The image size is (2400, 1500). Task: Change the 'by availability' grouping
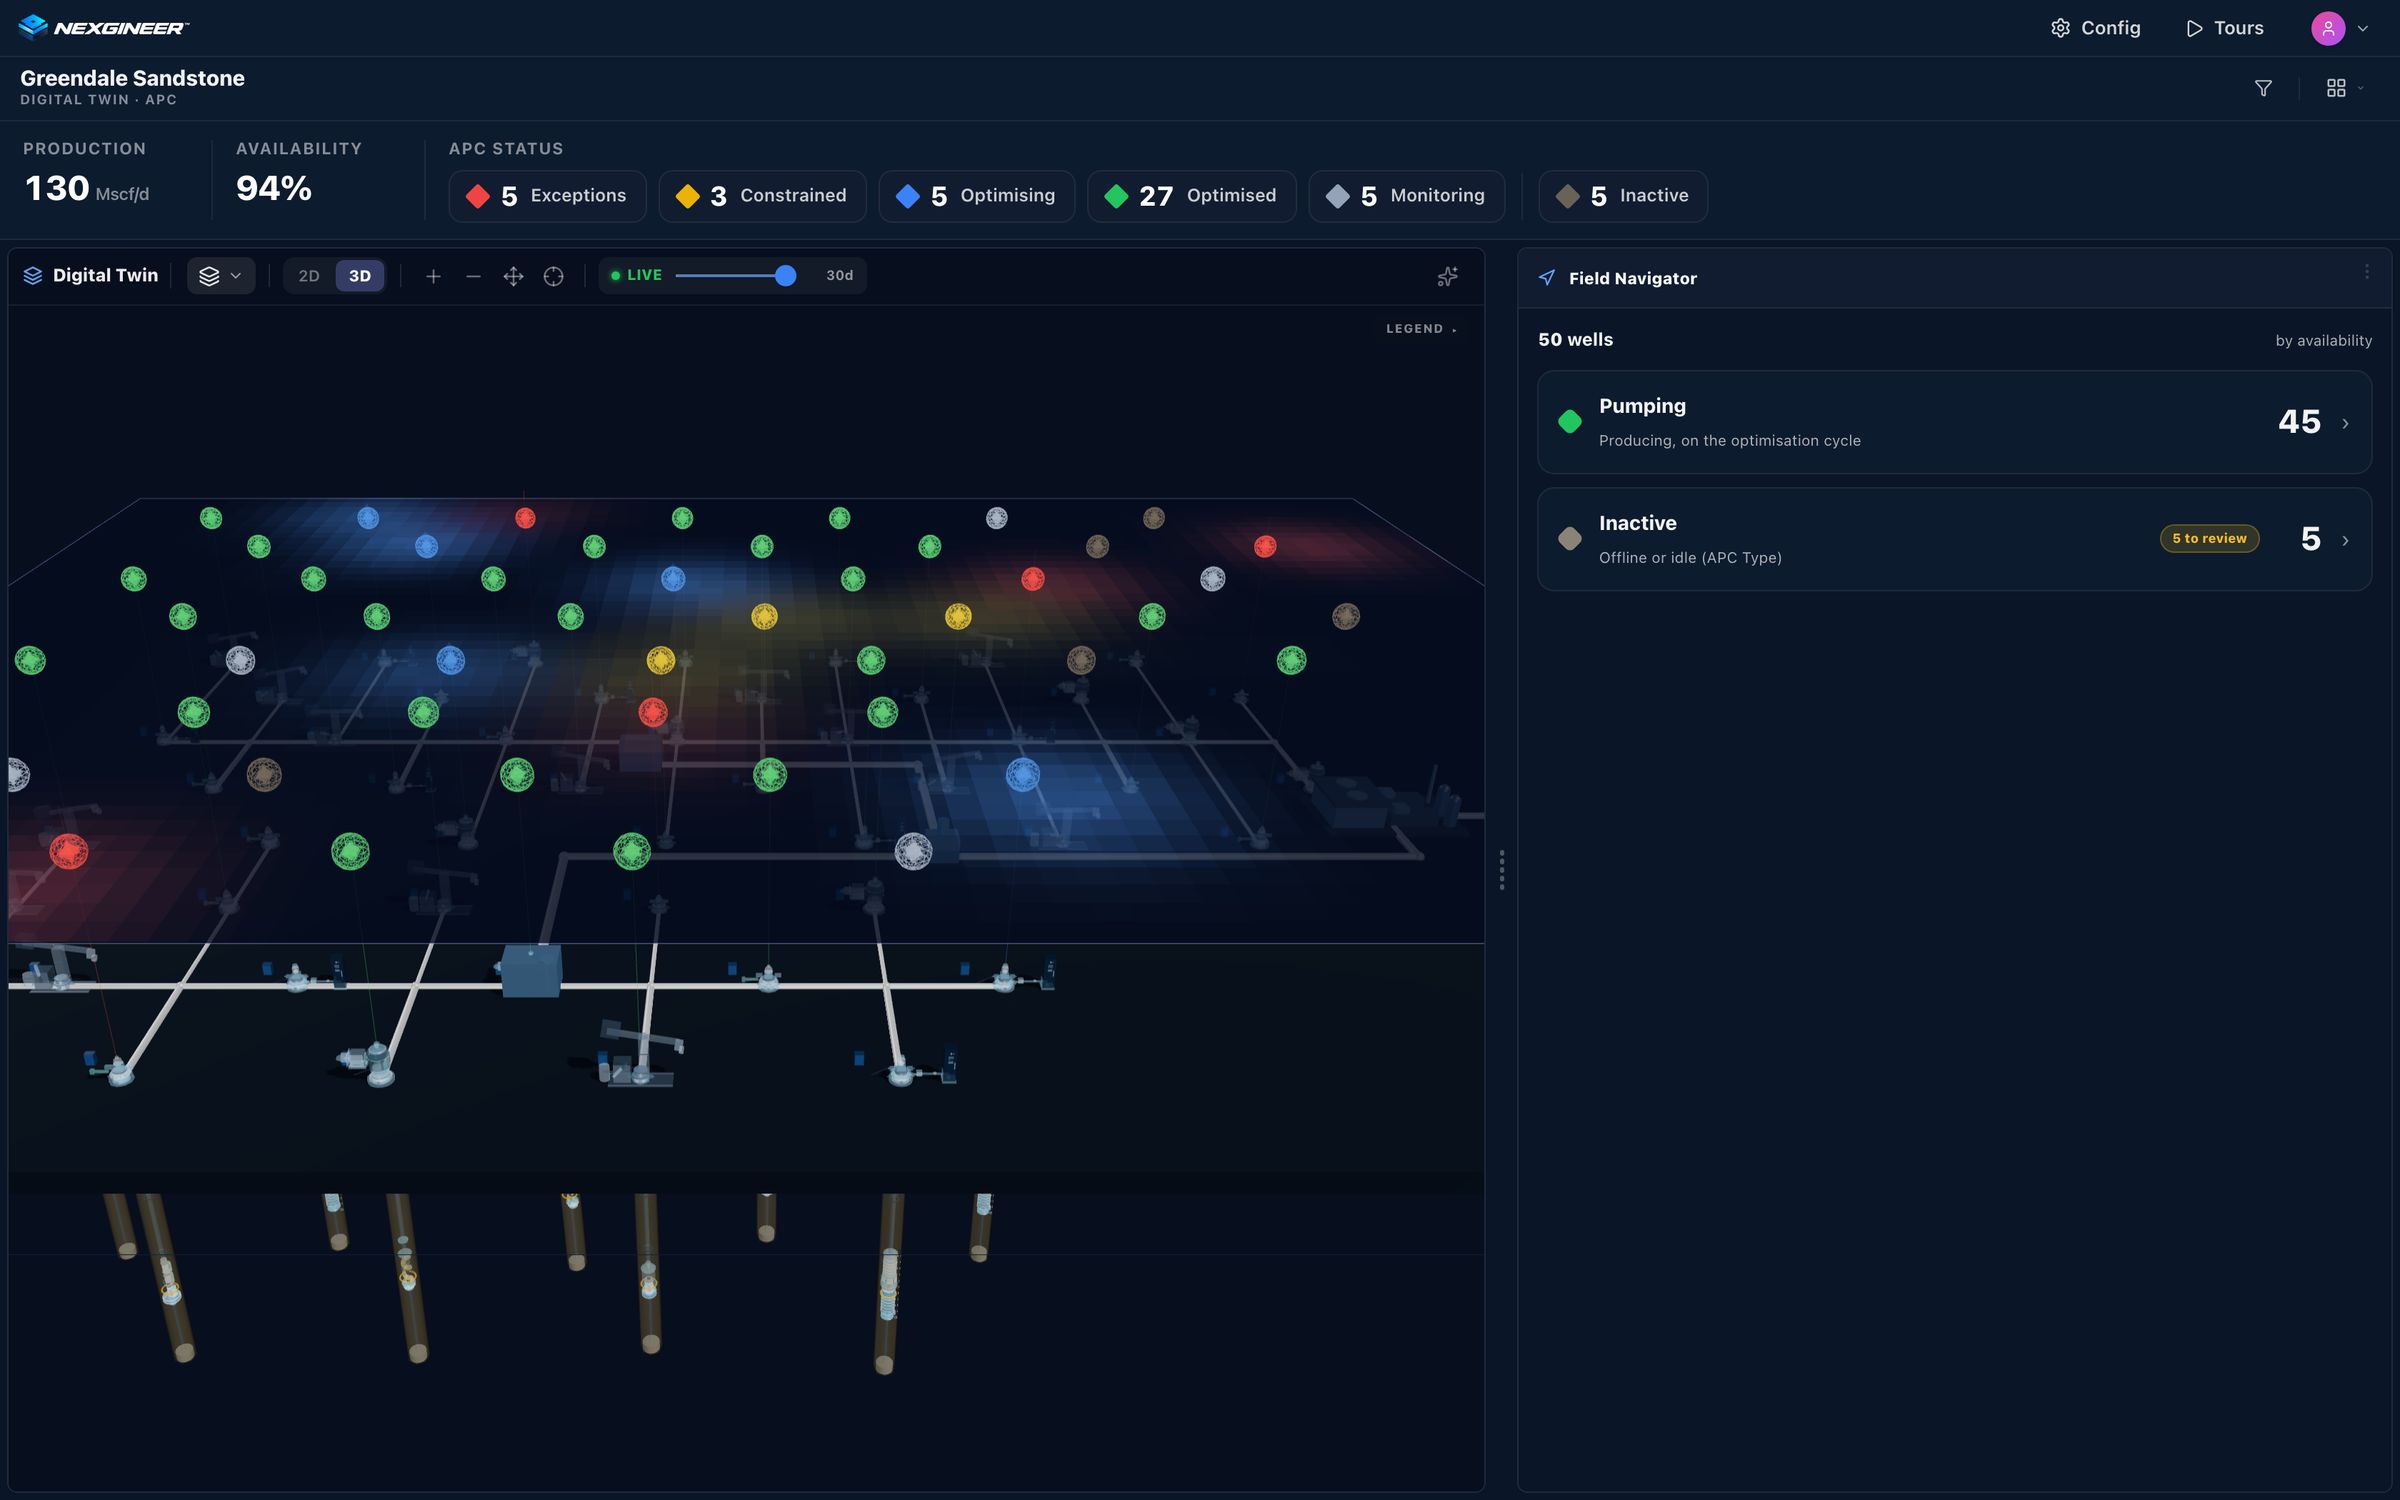2323,341
